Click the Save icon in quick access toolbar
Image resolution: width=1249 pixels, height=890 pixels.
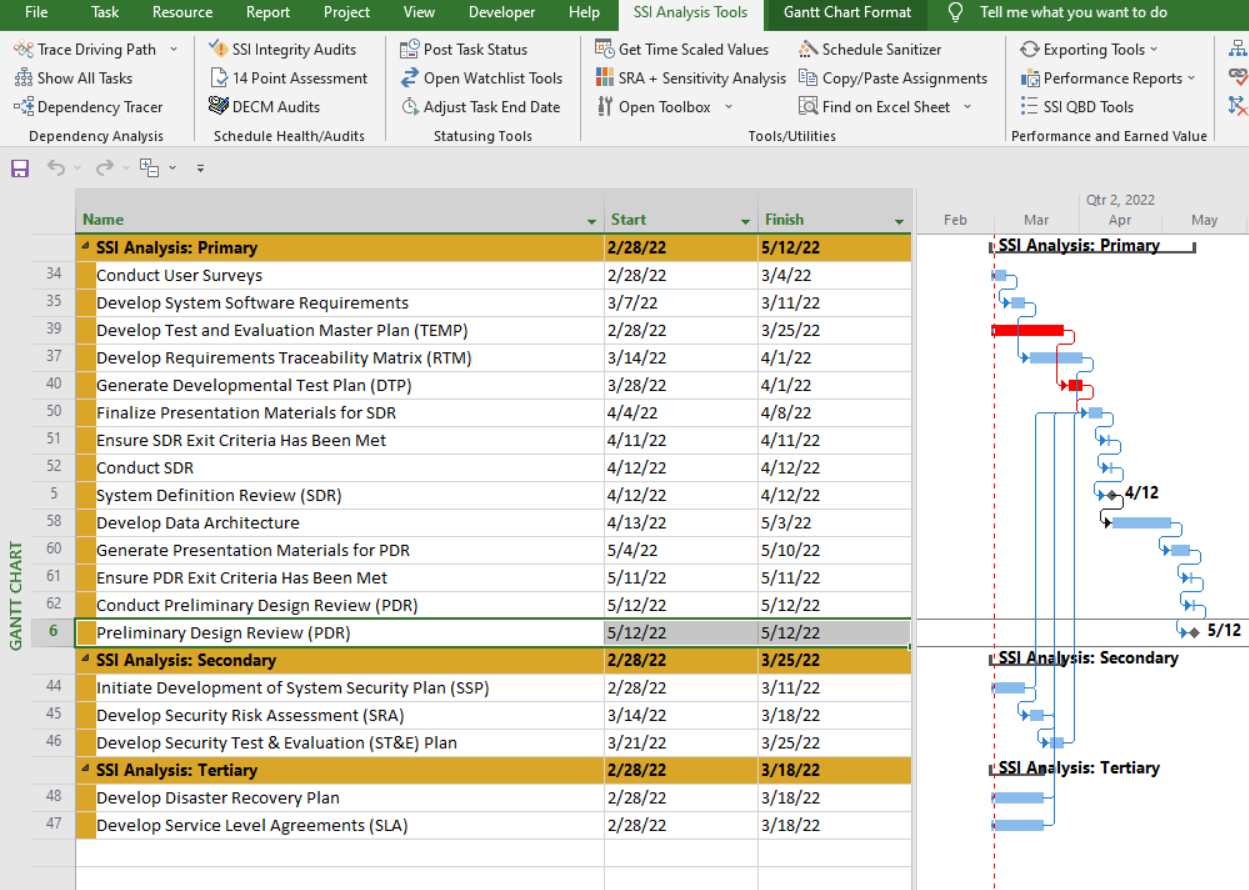click(x=20, y=168)
